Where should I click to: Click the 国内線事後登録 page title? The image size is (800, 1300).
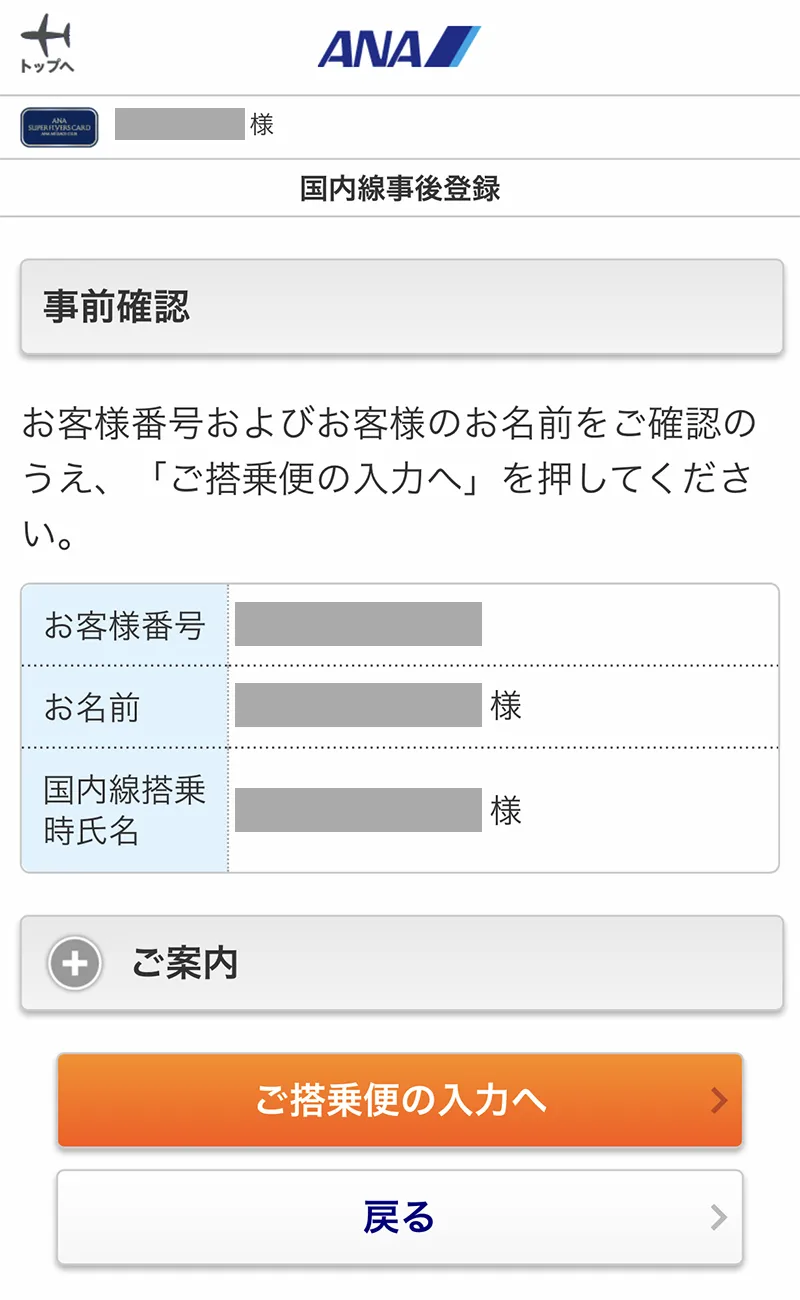click(400, 188)
